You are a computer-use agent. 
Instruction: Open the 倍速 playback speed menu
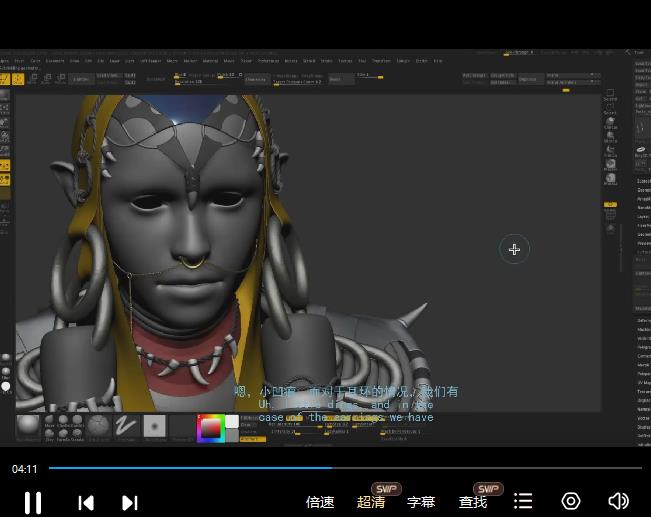pyautogui.click(x=320, y=502)
